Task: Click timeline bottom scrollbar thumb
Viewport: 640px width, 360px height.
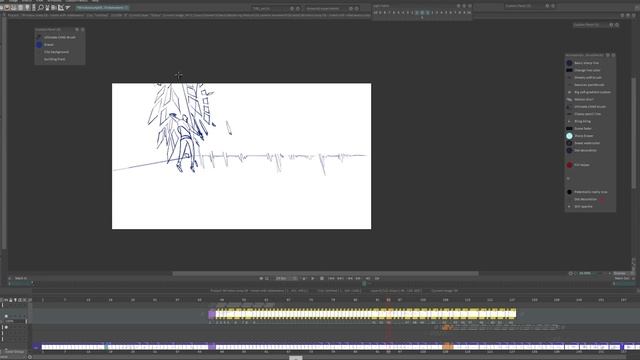Action: [296, 358]
